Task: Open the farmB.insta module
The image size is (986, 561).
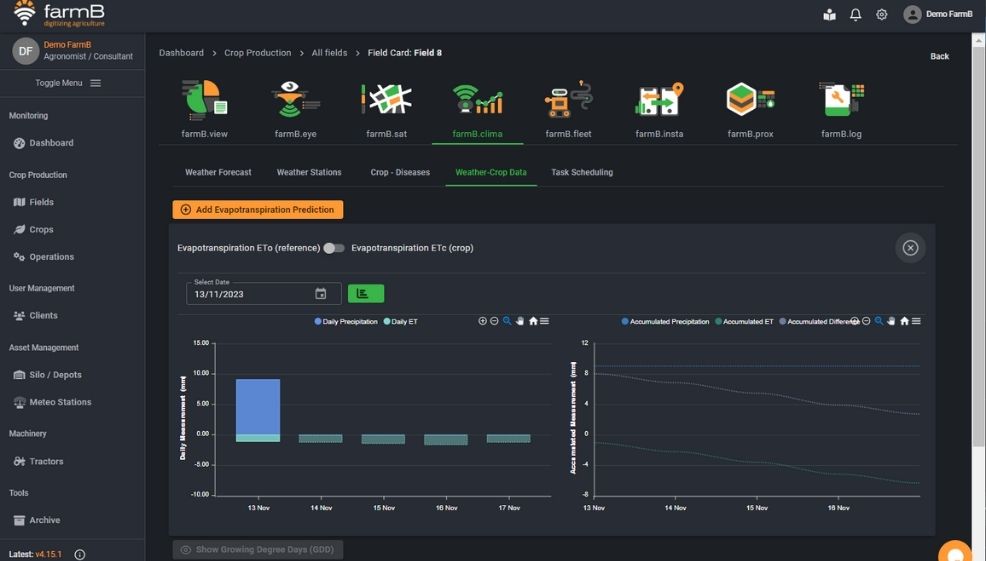Action: (x=659, y=108)
